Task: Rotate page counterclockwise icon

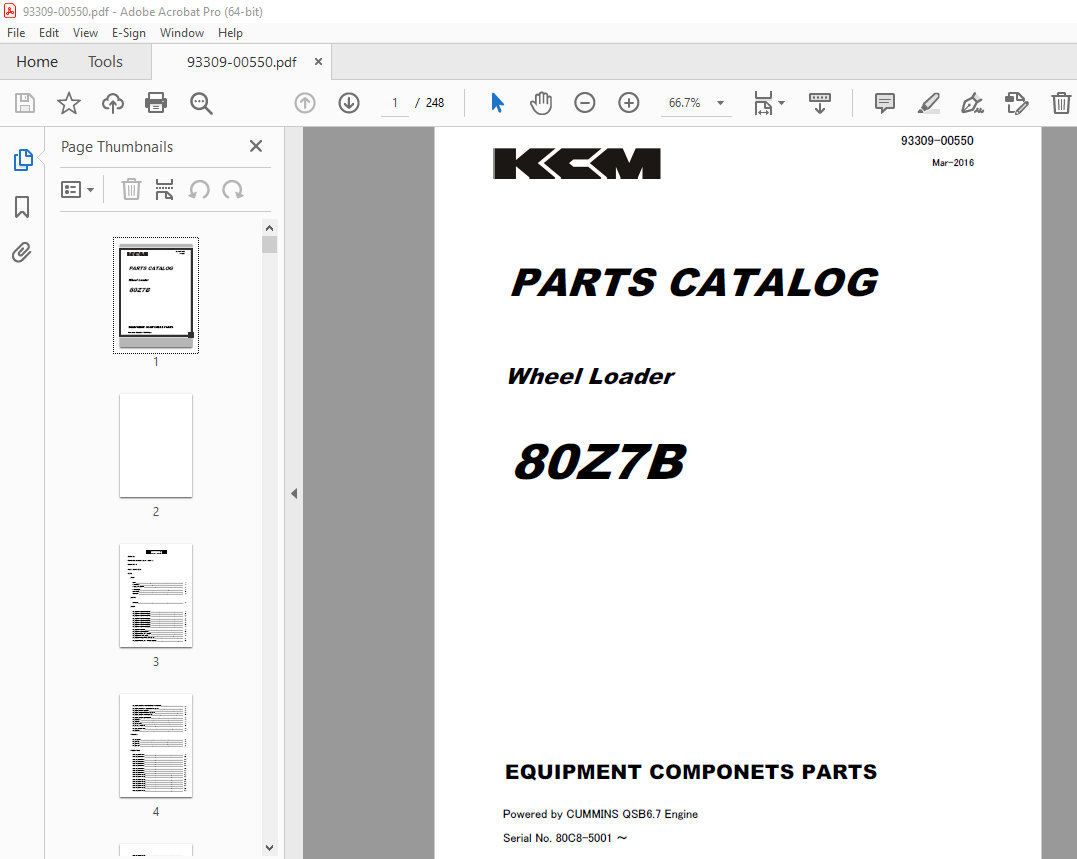Action: [x=199, y=190]
